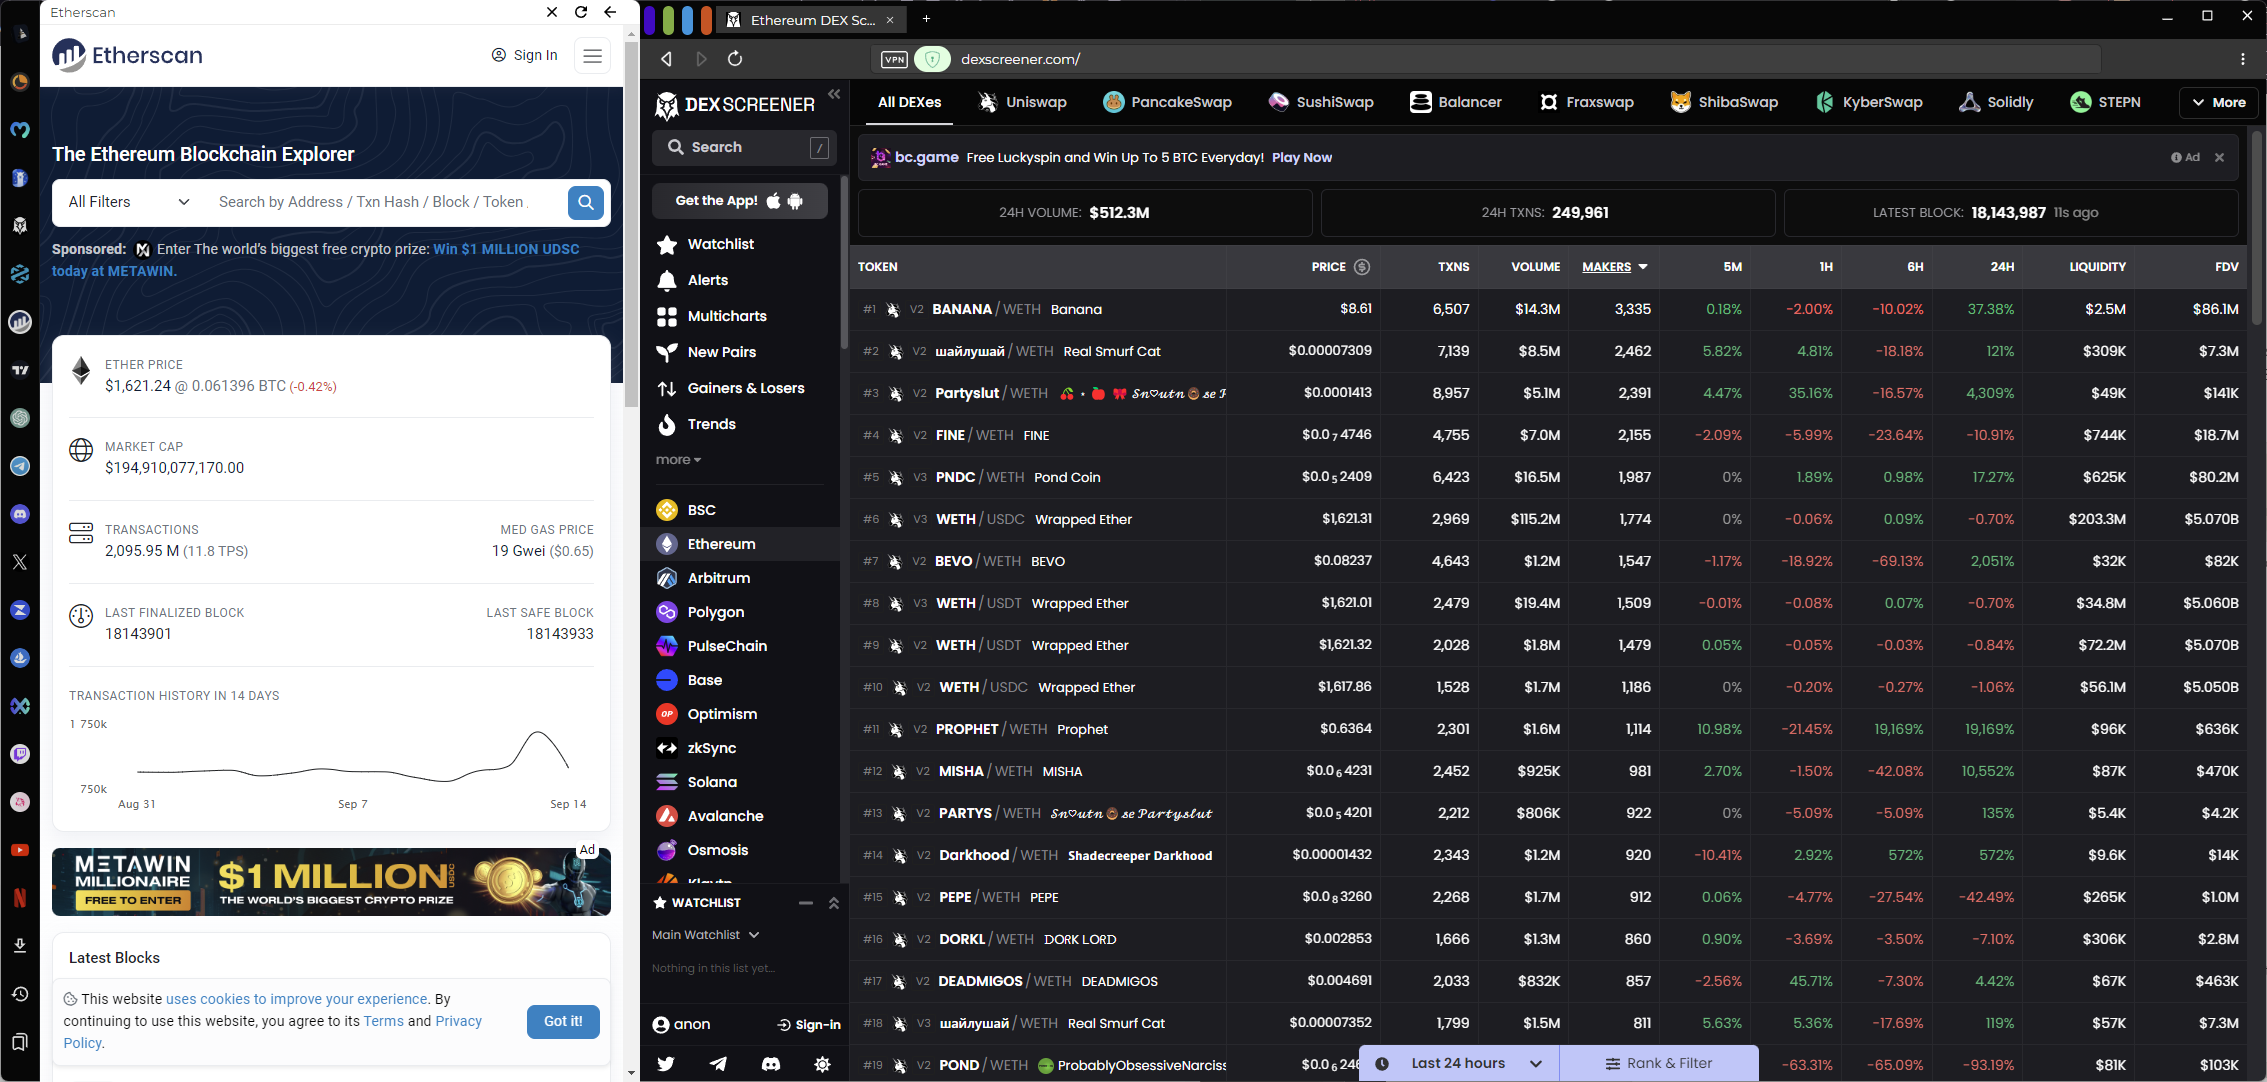This screenshot has width=2267, height=1082.
Task: Go back in Etherscan side panel
Action: coord(610,12)
